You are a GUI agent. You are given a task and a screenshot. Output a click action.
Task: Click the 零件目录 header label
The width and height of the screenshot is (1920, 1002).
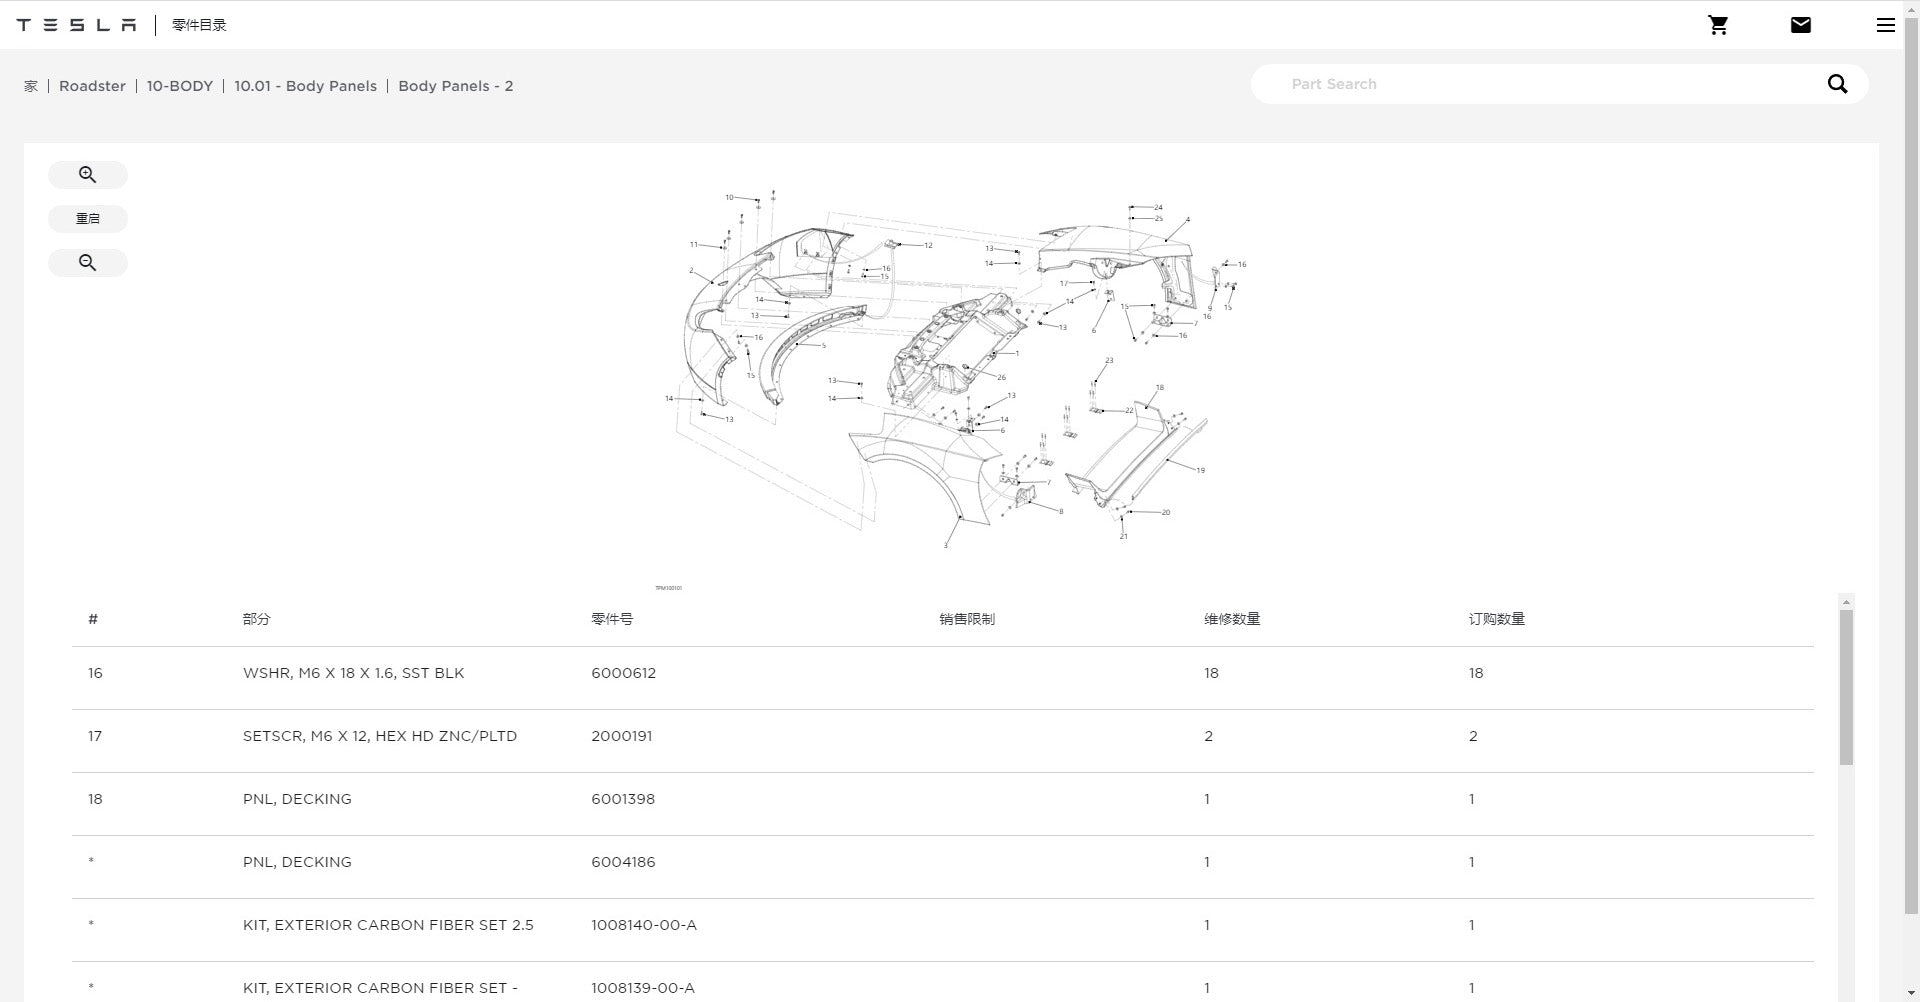click(x=198, y=25)
